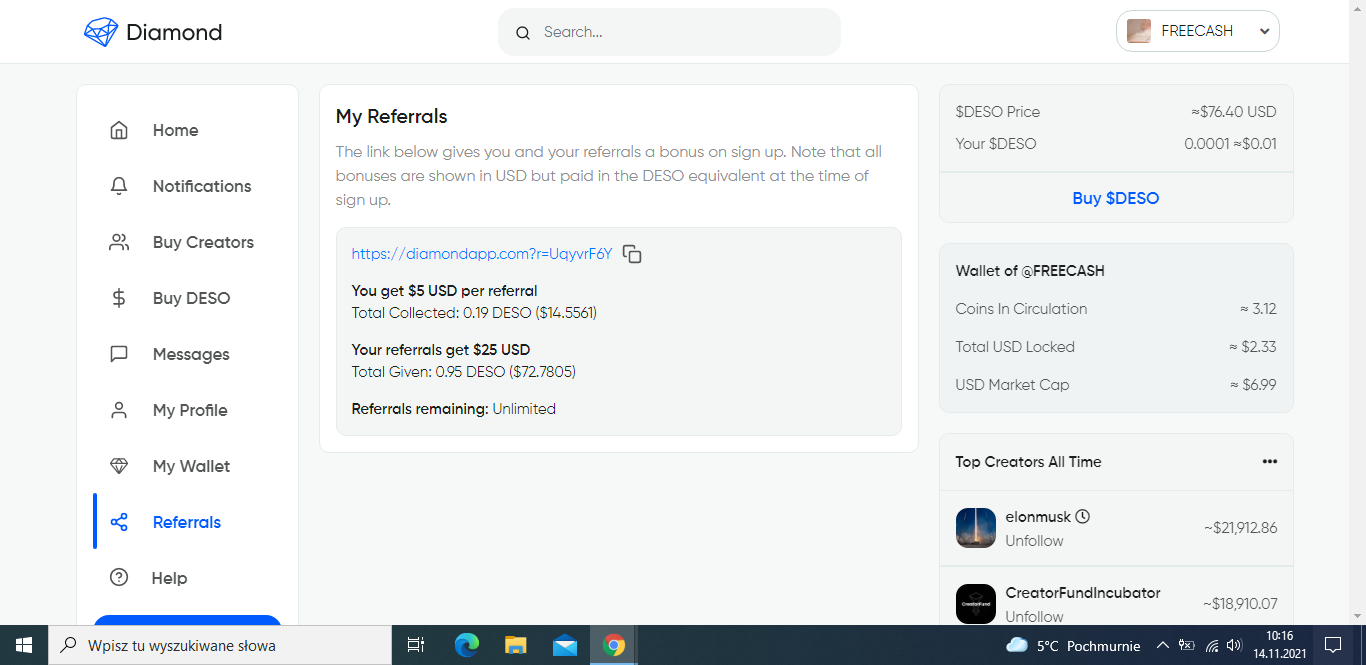Open the elonmusk creator name
The width and height of the screenshot is (1366, 665).
(x=1038, y=517)
